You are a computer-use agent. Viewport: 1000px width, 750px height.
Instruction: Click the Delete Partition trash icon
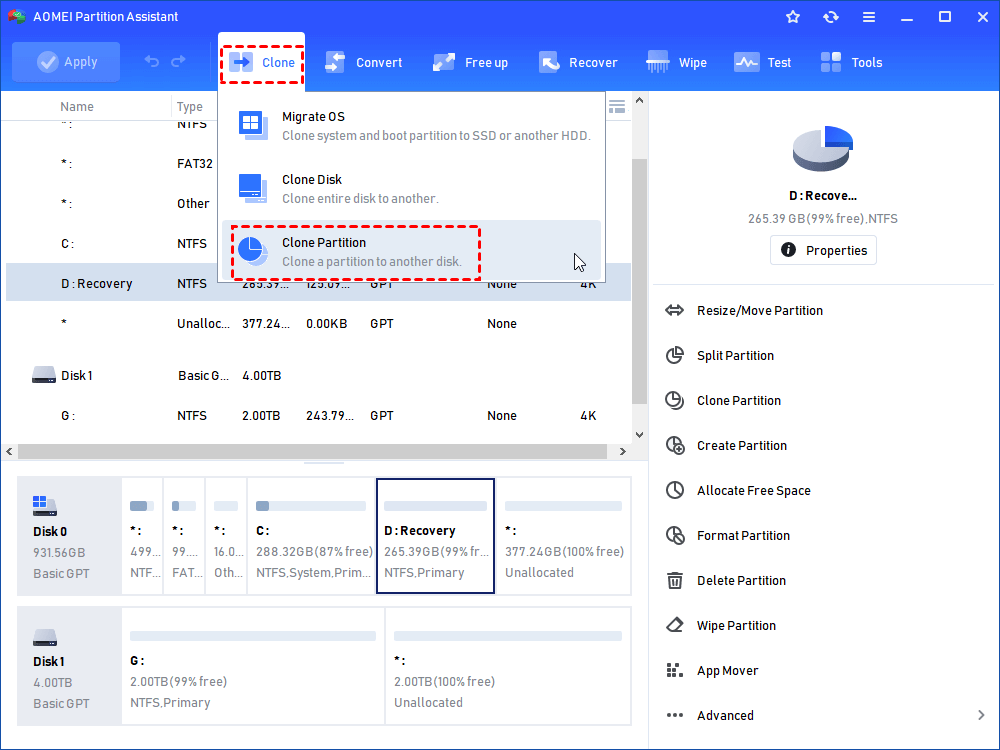[675, 580]
